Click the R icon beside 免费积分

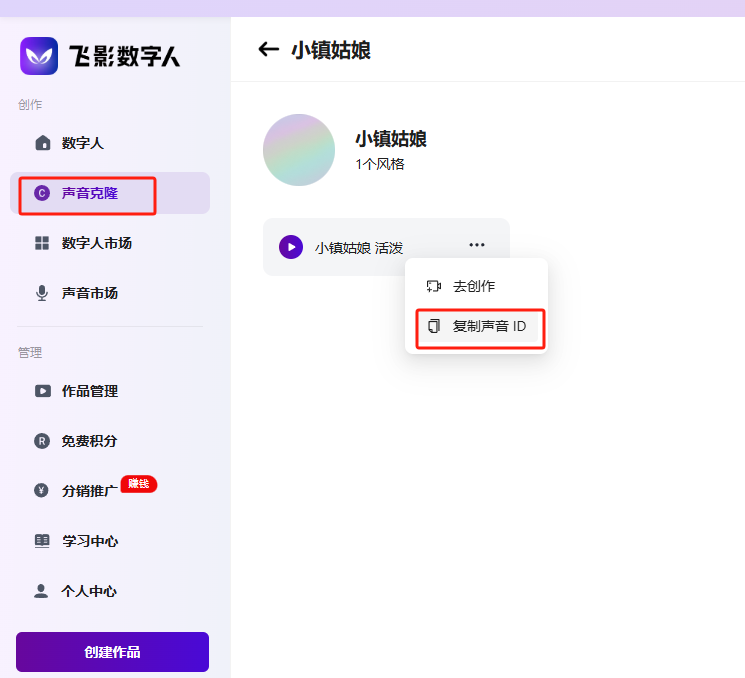[x=42, y=441]
